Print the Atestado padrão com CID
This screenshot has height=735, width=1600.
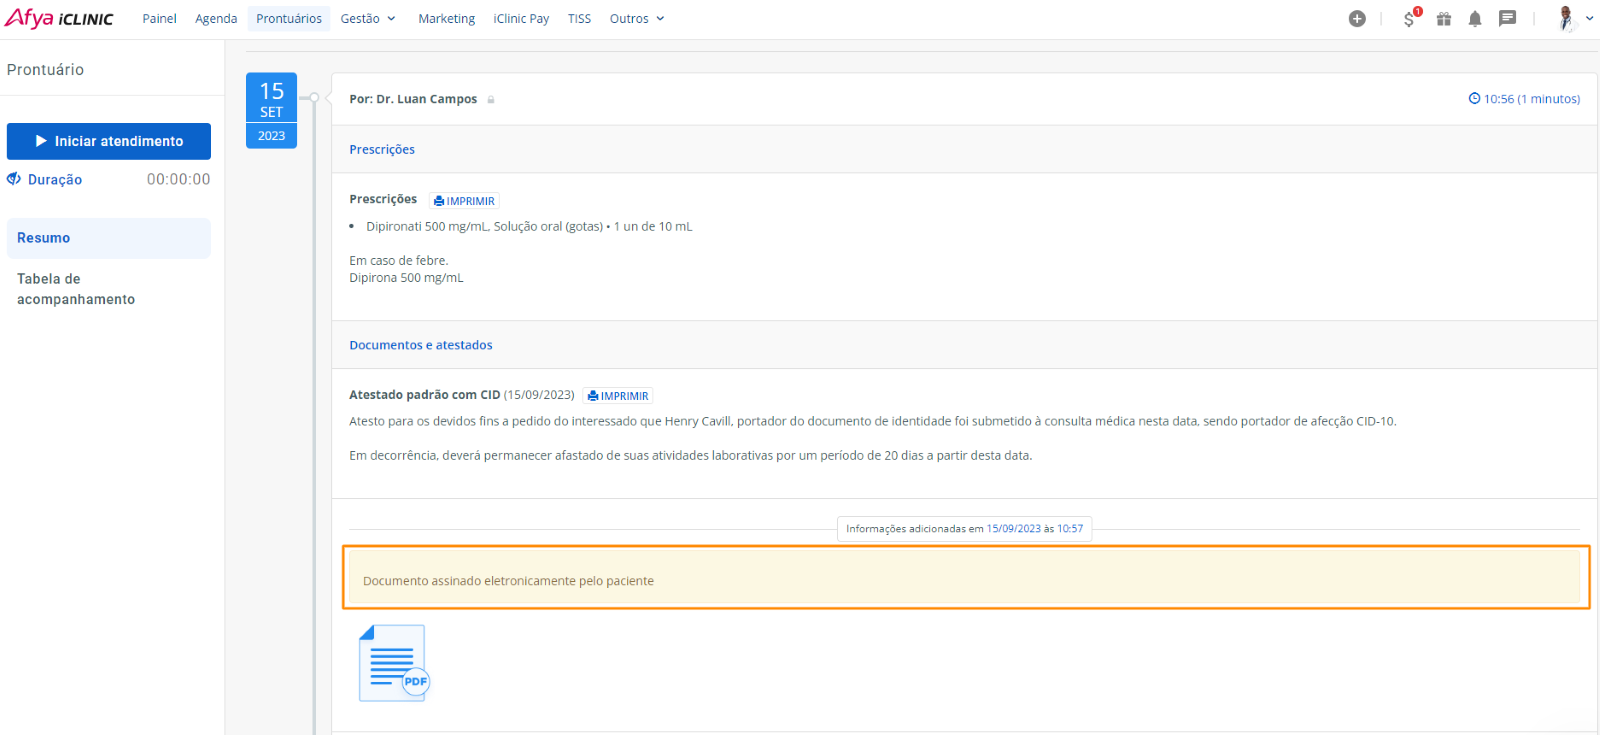pyautogui.click(x=618, y=396)
